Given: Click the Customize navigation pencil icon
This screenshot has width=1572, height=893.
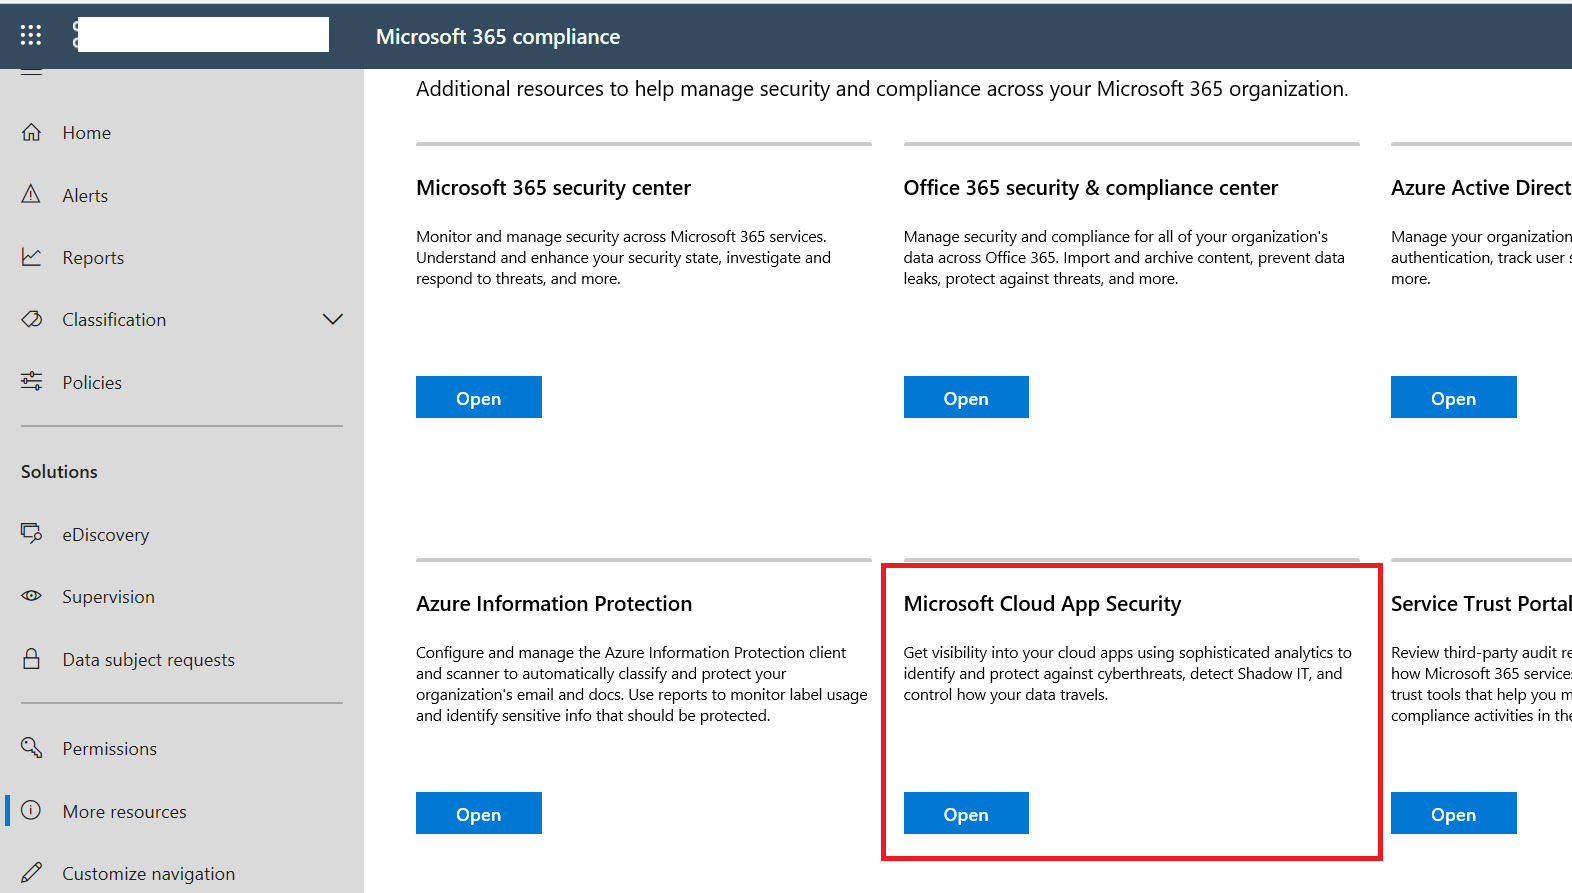Looking at the screenshot, I should point(32,873).
